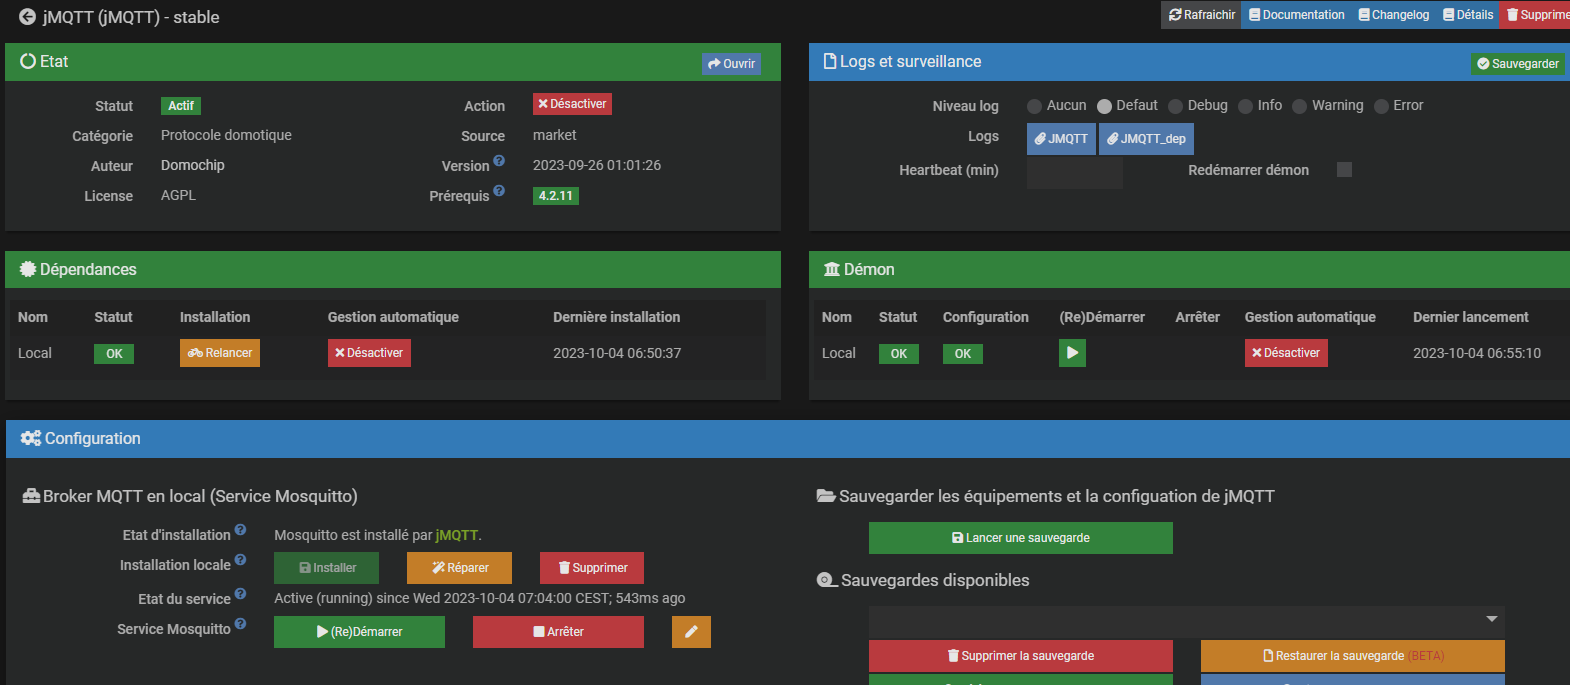The height and width of the screenshot is (685, 1570).
Task: Click the orange Réparer button
Action: [x=459, y=568]
